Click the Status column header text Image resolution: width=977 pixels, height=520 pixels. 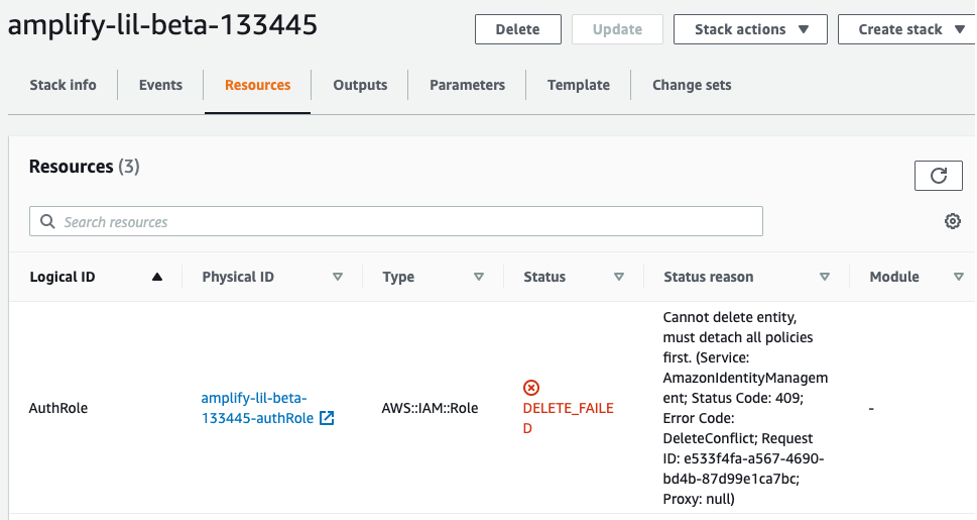tap(545, 277)
